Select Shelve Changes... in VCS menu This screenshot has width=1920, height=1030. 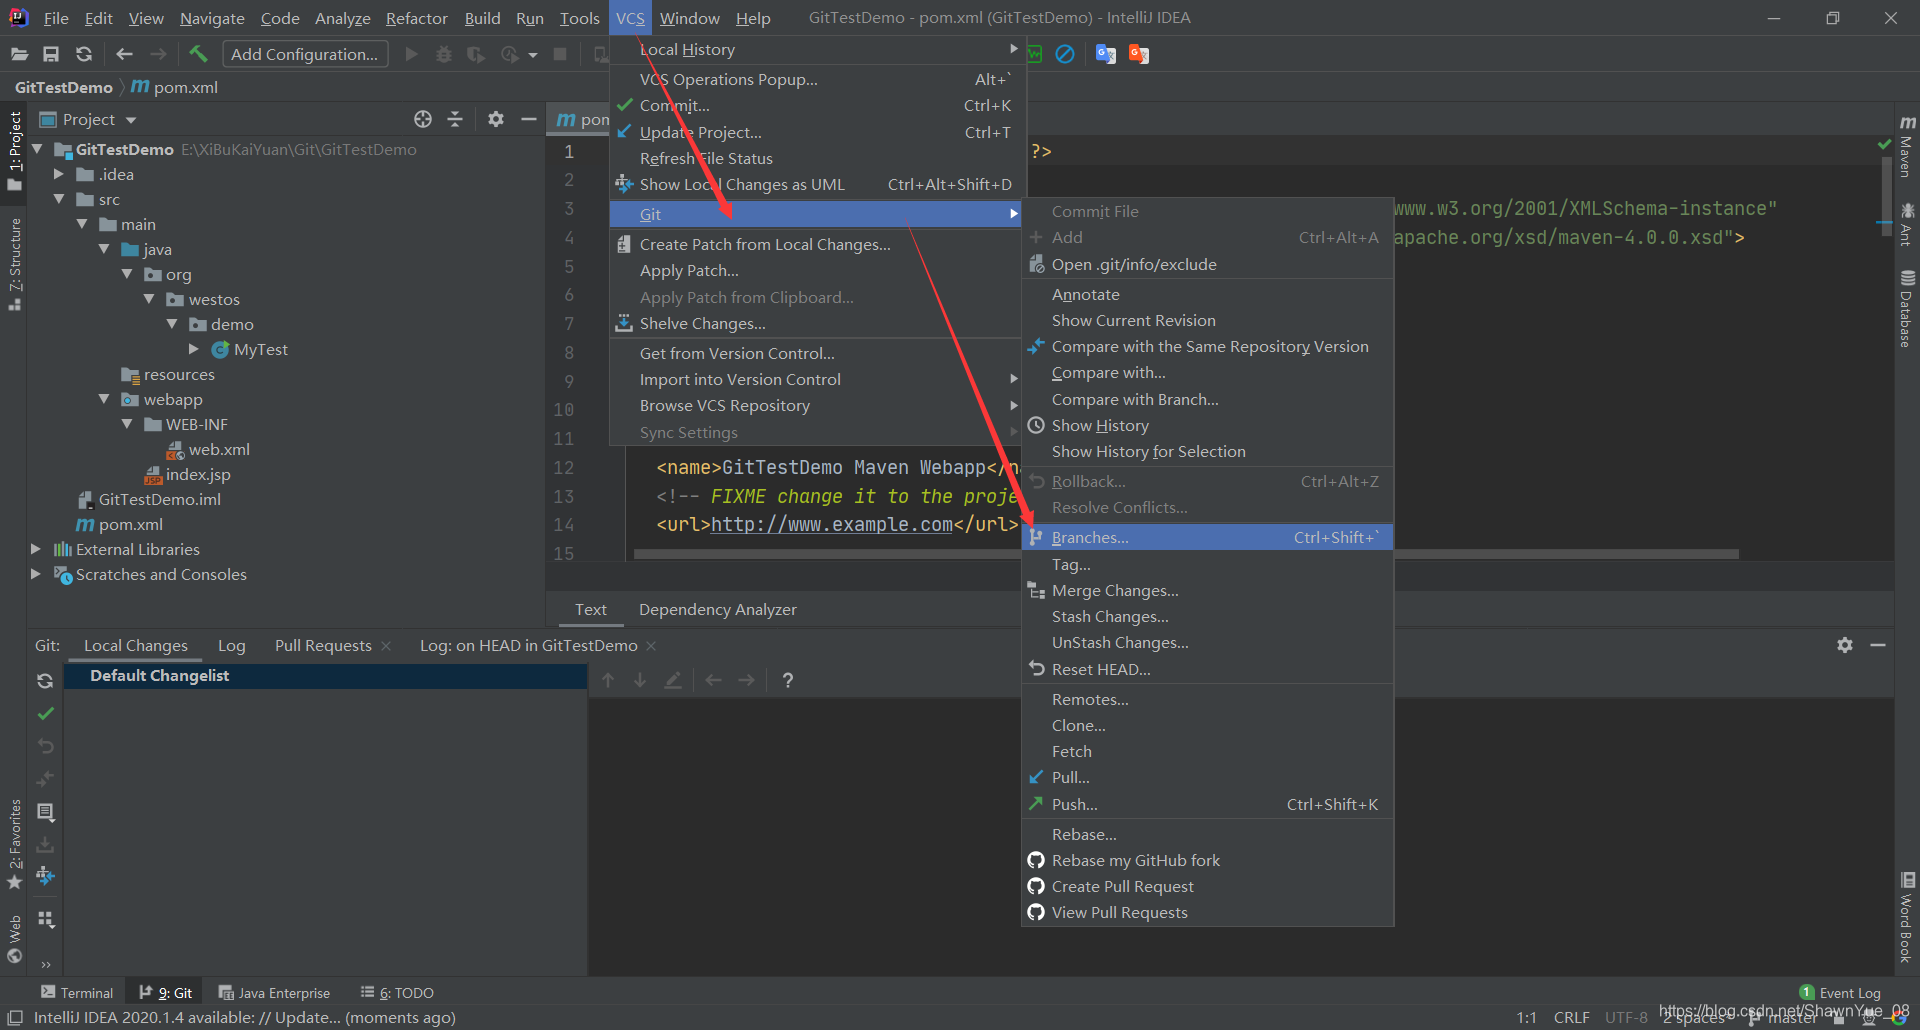point(815,323)
